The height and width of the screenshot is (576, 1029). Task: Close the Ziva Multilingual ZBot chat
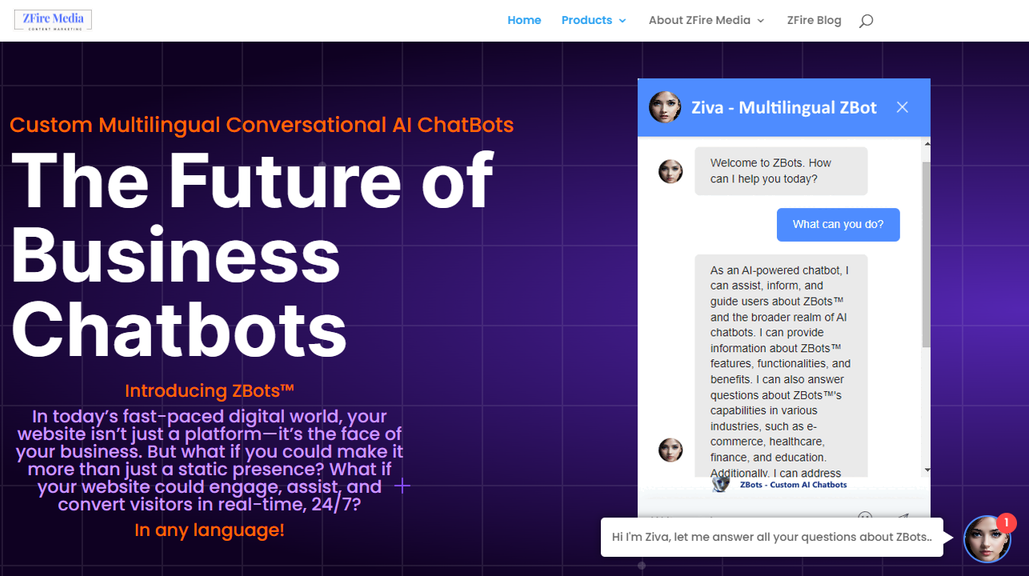pyautogui.click(x=902, y=107)
